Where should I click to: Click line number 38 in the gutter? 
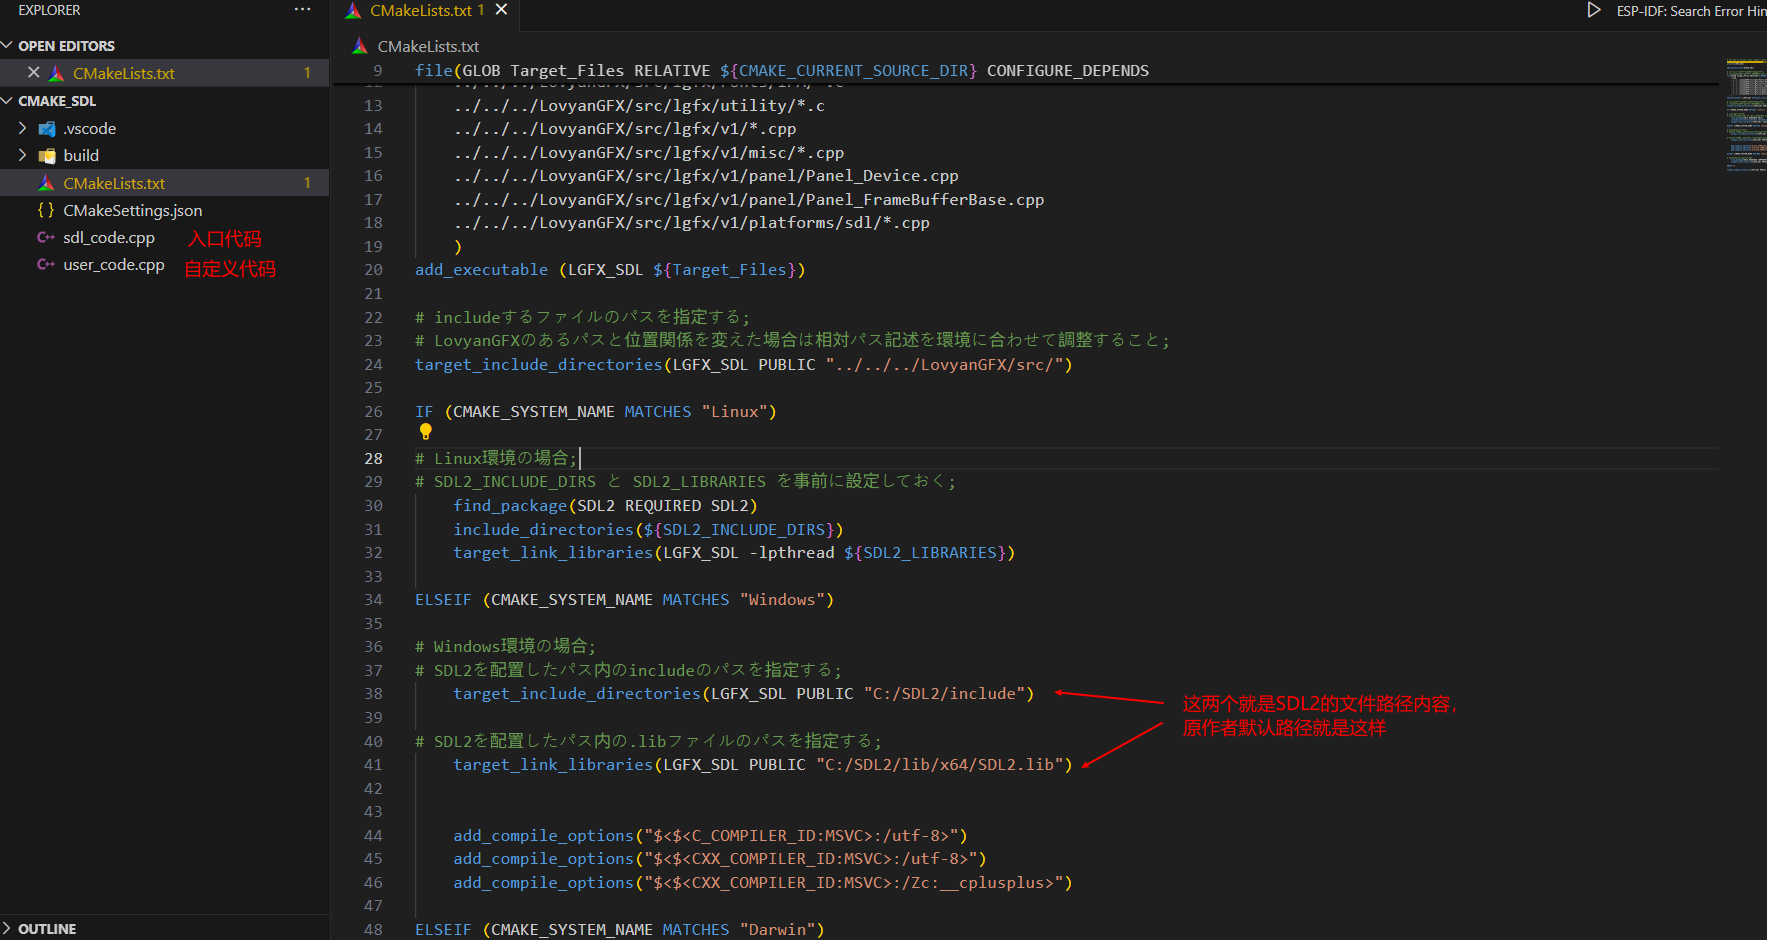coord(373,694)
